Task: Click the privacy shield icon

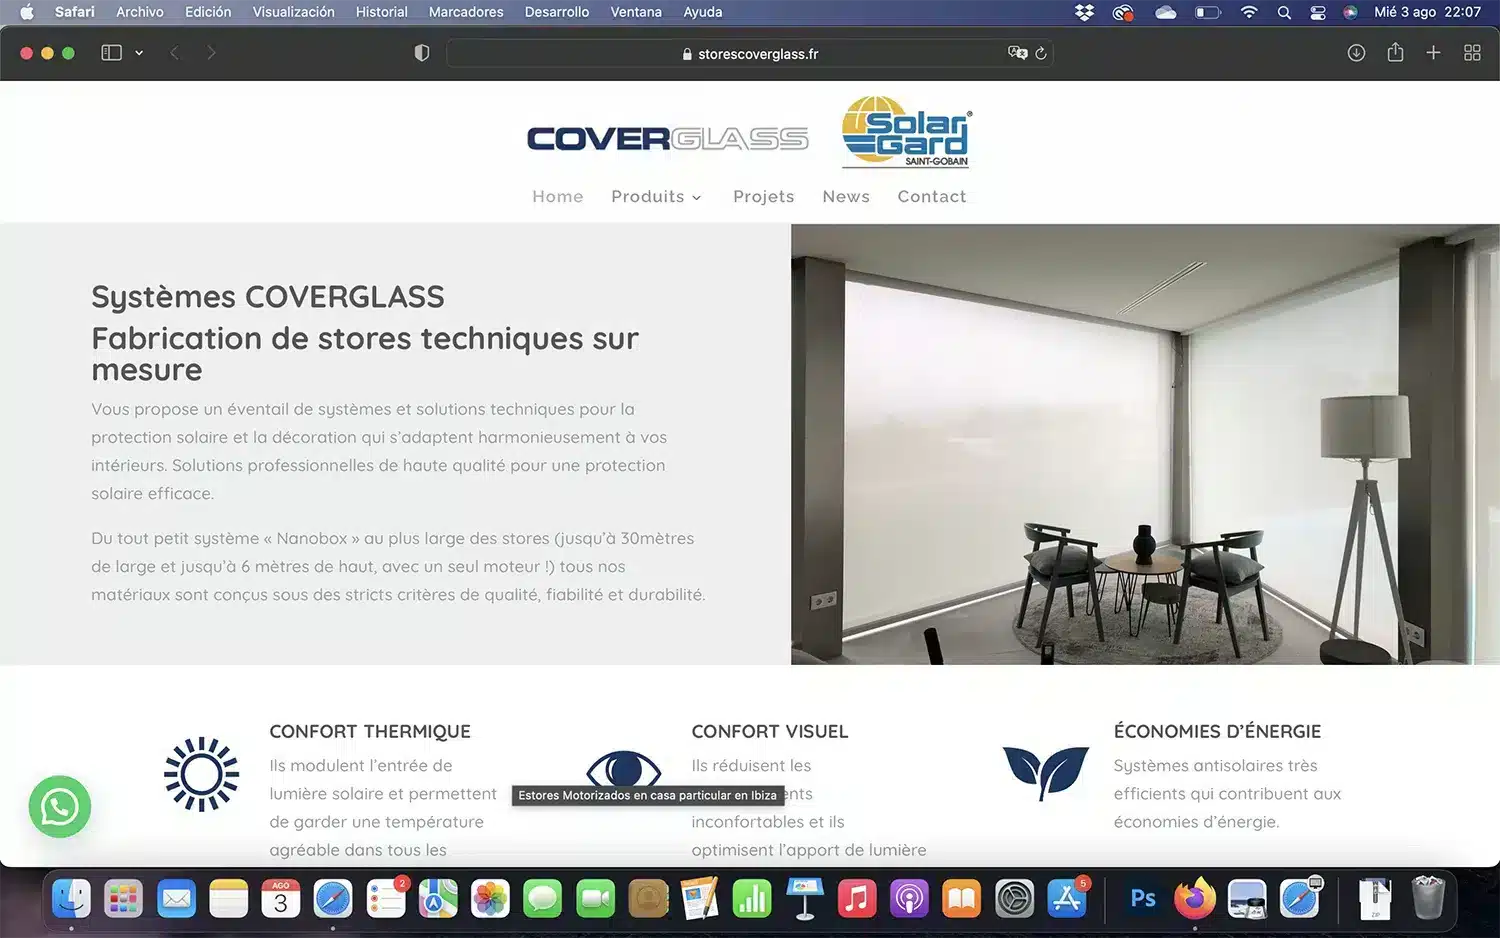Action: (422, 53)
